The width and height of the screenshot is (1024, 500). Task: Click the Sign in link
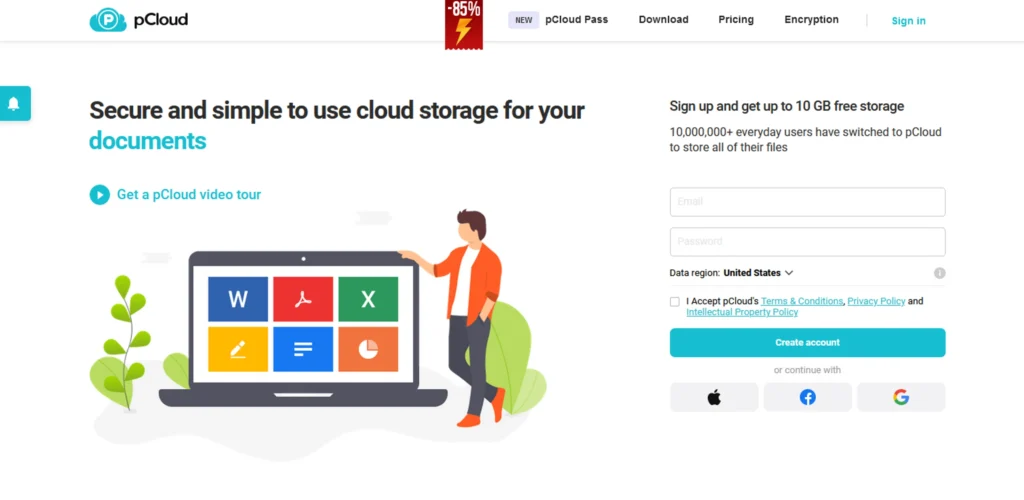tap(908, 21)
